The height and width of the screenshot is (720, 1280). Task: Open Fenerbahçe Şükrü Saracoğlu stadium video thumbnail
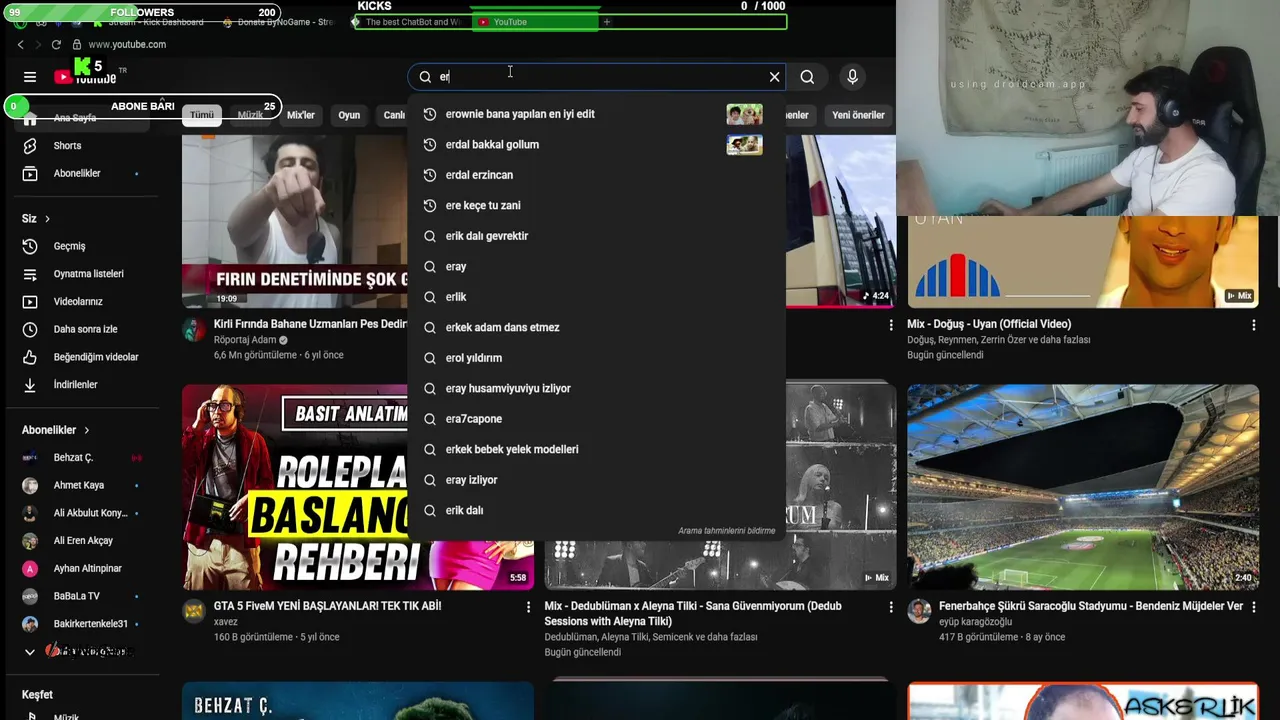1083,487
